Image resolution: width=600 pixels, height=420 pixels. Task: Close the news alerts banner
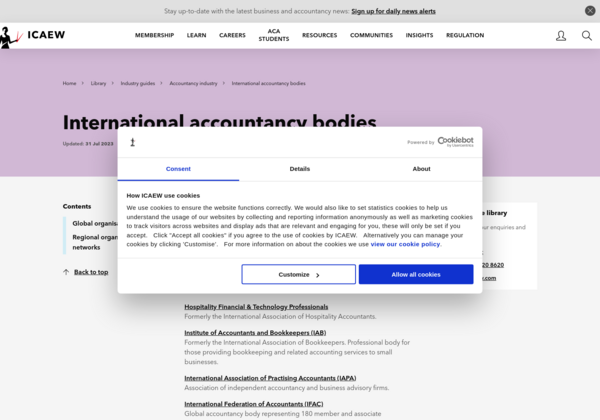pyautogui.click(x=590, y=11)
